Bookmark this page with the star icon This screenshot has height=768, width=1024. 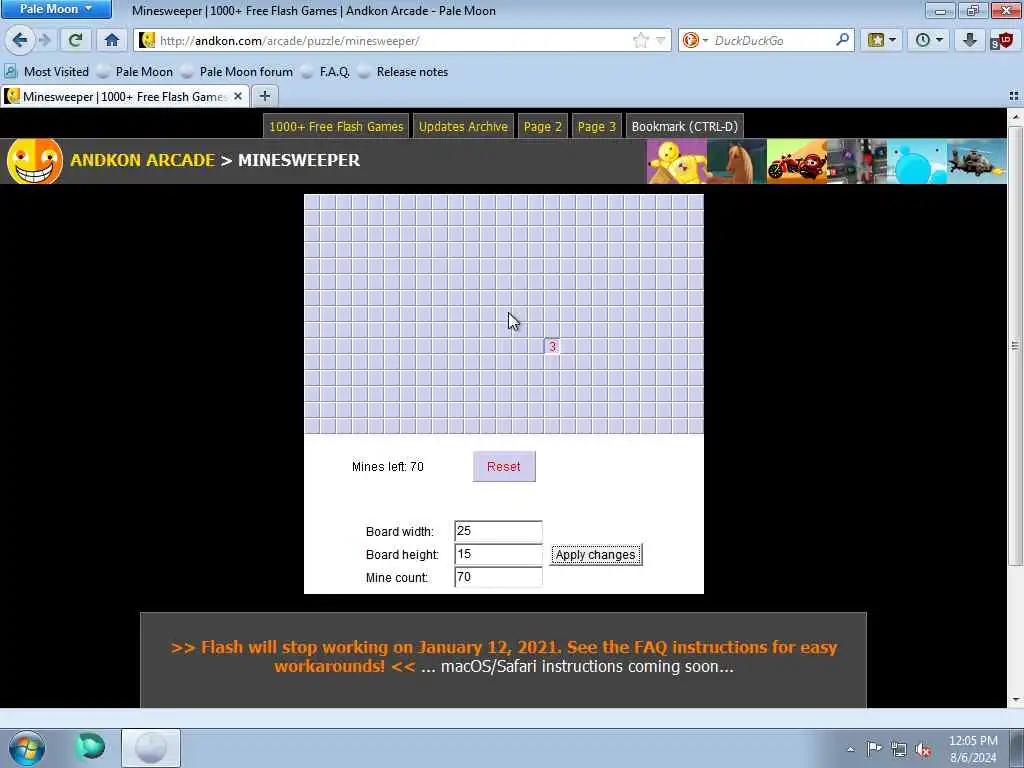(641, 40)
